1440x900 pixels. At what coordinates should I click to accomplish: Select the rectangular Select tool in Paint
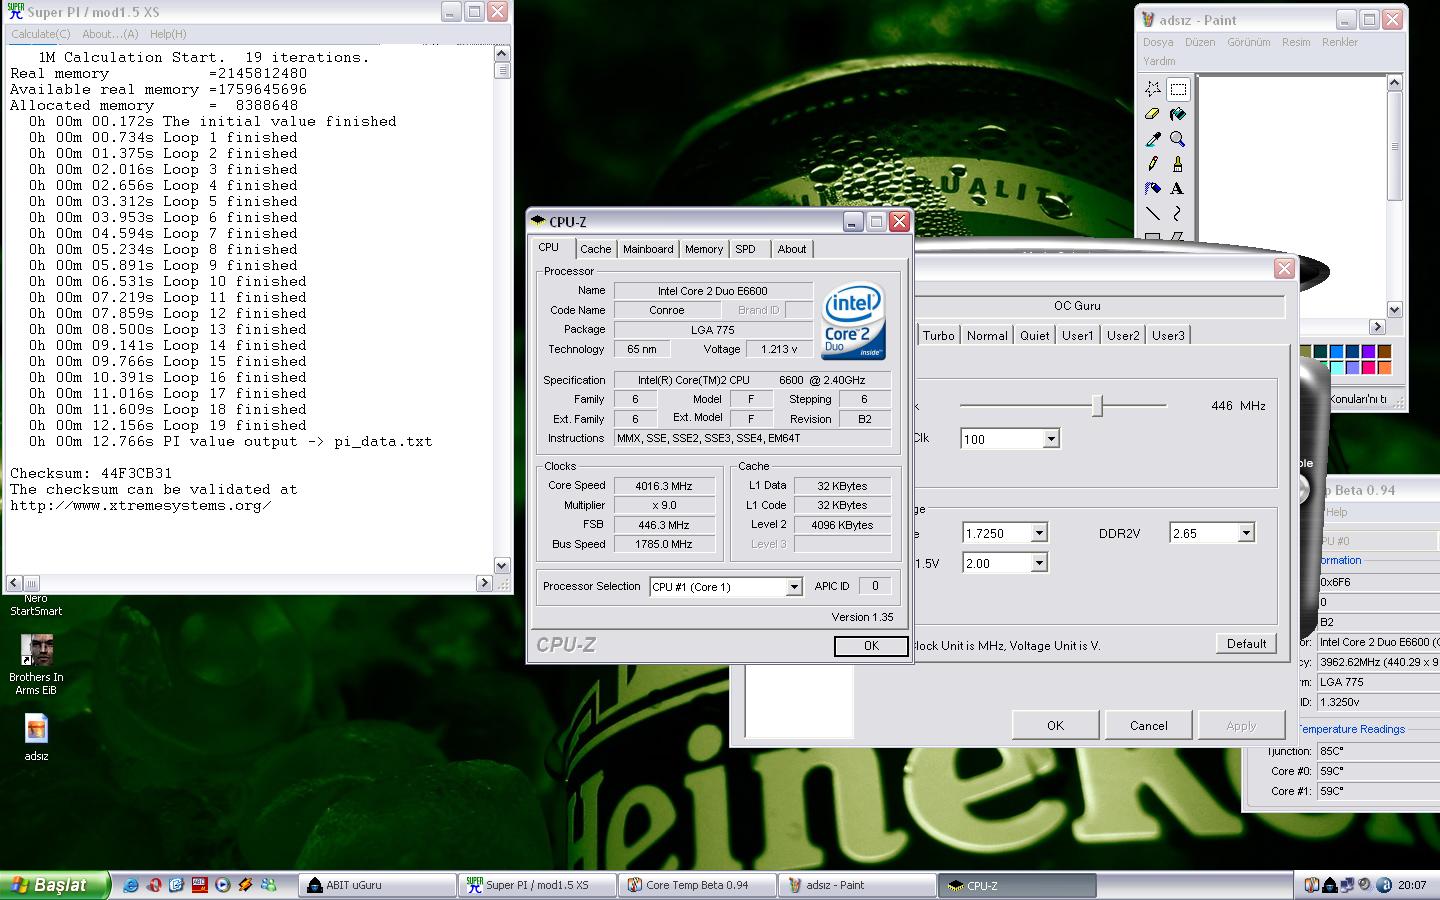click(1178, 89)
